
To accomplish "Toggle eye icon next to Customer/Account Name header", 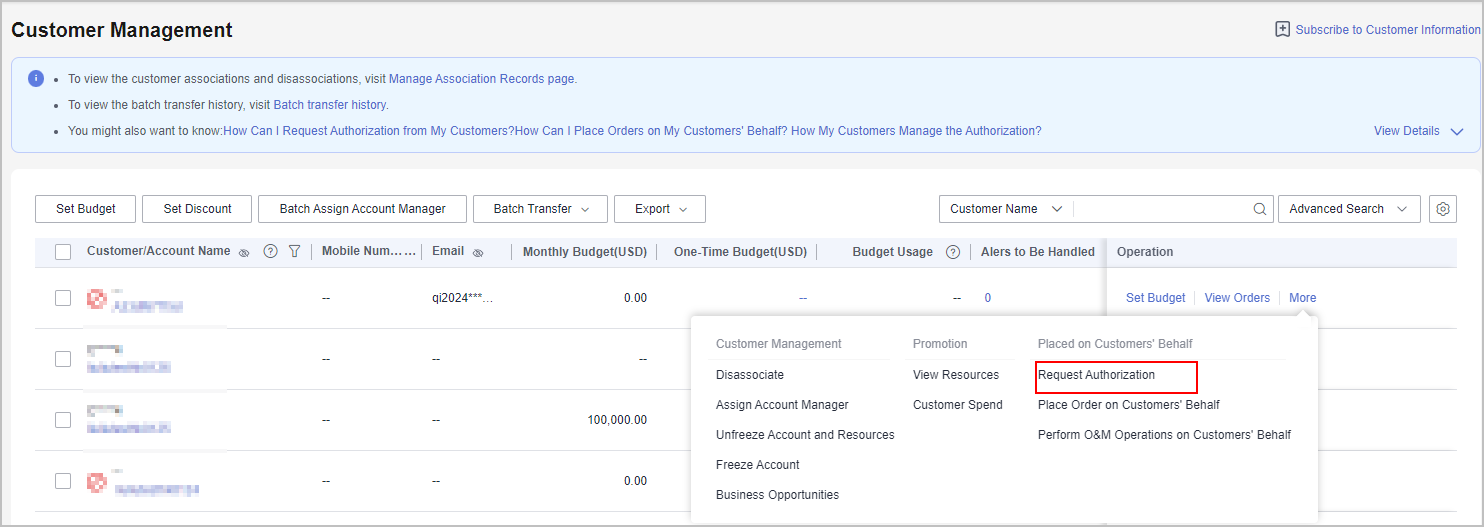I will [244, 253].
